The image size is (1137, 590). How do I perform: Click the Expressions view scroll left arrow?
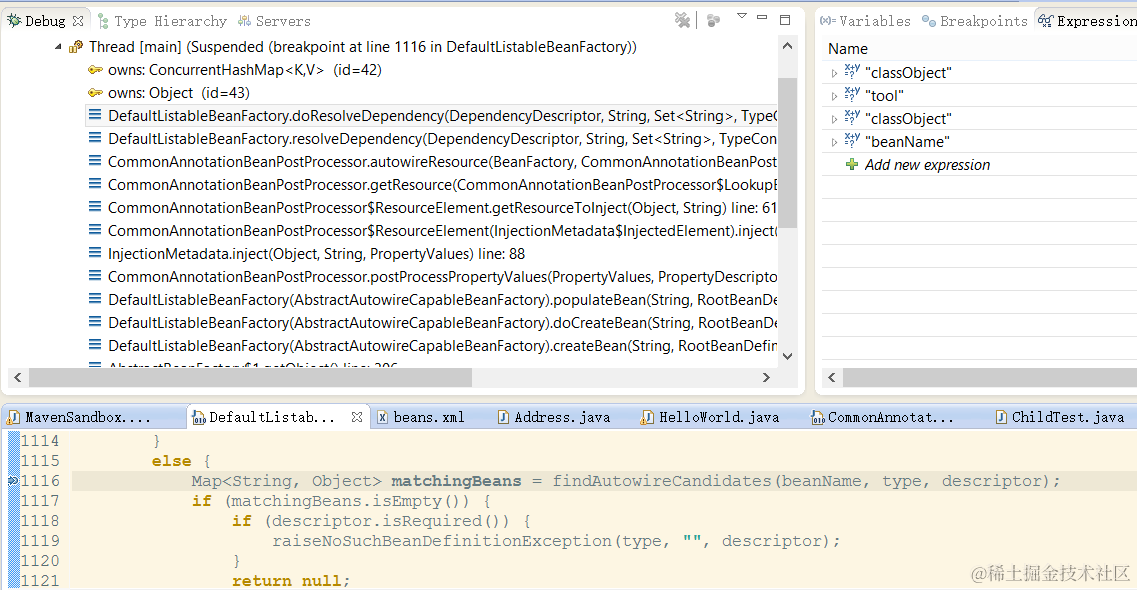[x=832, y=378]
